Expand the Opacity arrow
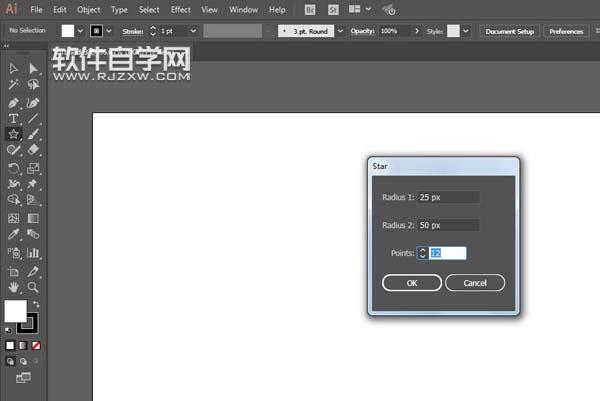The image size is (600, 401). [417, 31]
